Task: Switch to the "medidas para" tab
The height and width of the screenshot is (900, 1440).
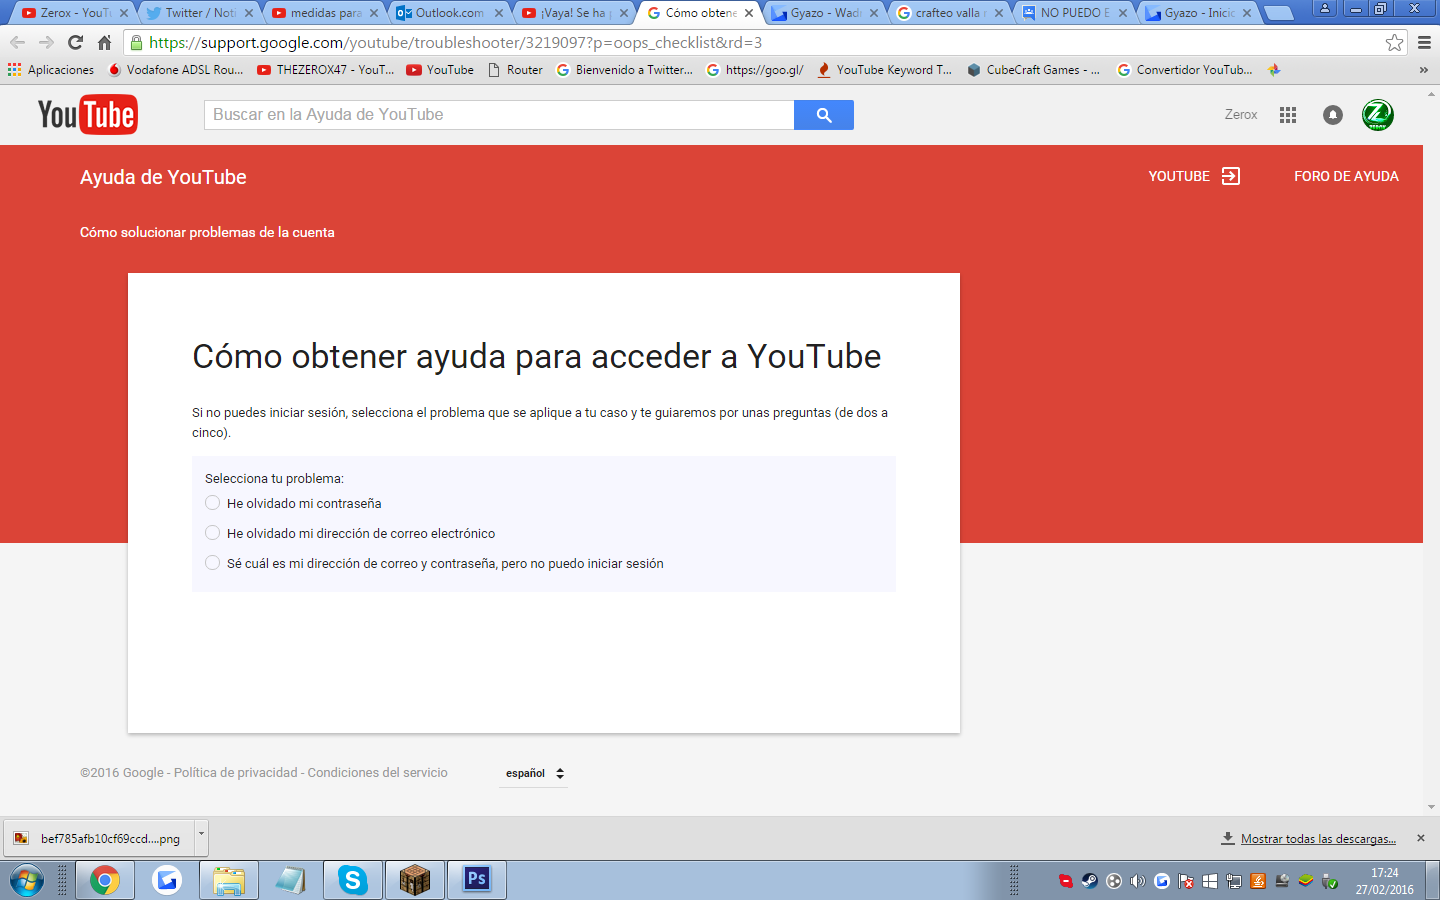Action: coord(323,13)
